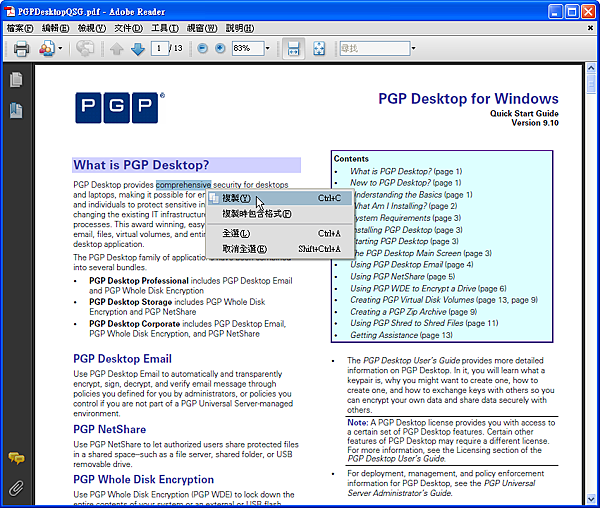This screenshot has height=508, width=600.
Task: Maximize the Adobe Reader window
Action: (572, 11)
